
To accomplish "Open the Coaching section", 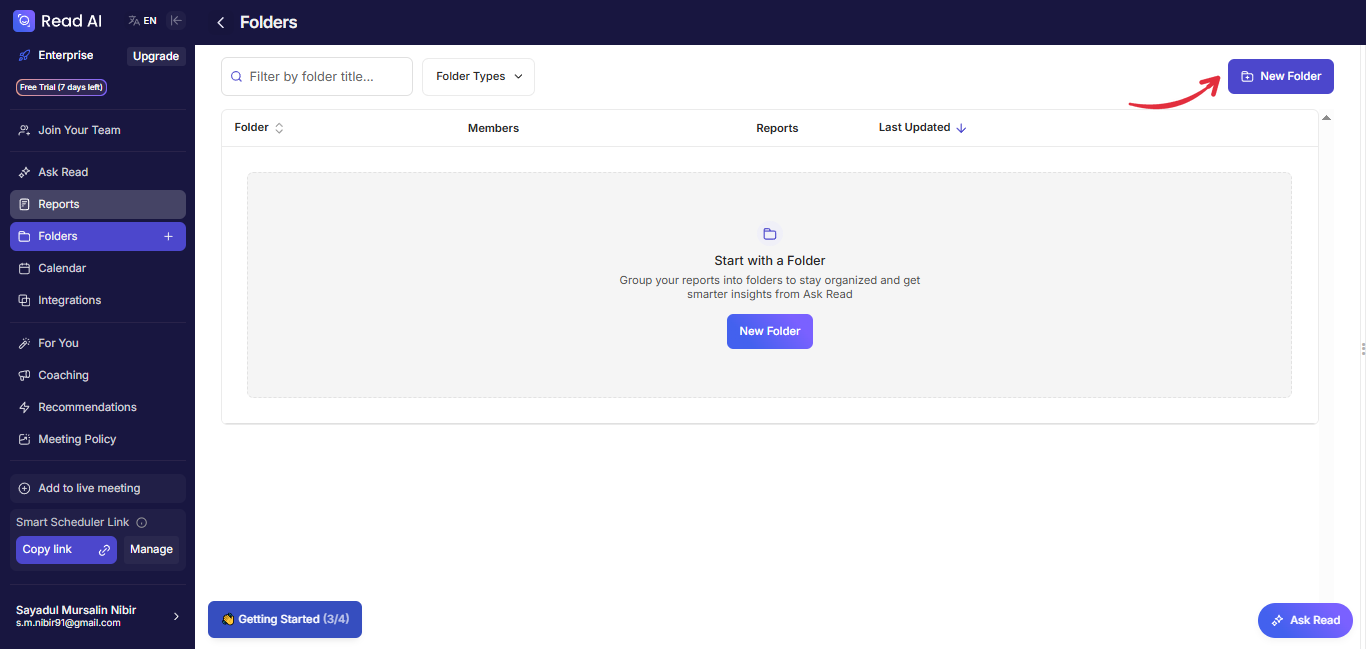I will [x=98, y=375].
